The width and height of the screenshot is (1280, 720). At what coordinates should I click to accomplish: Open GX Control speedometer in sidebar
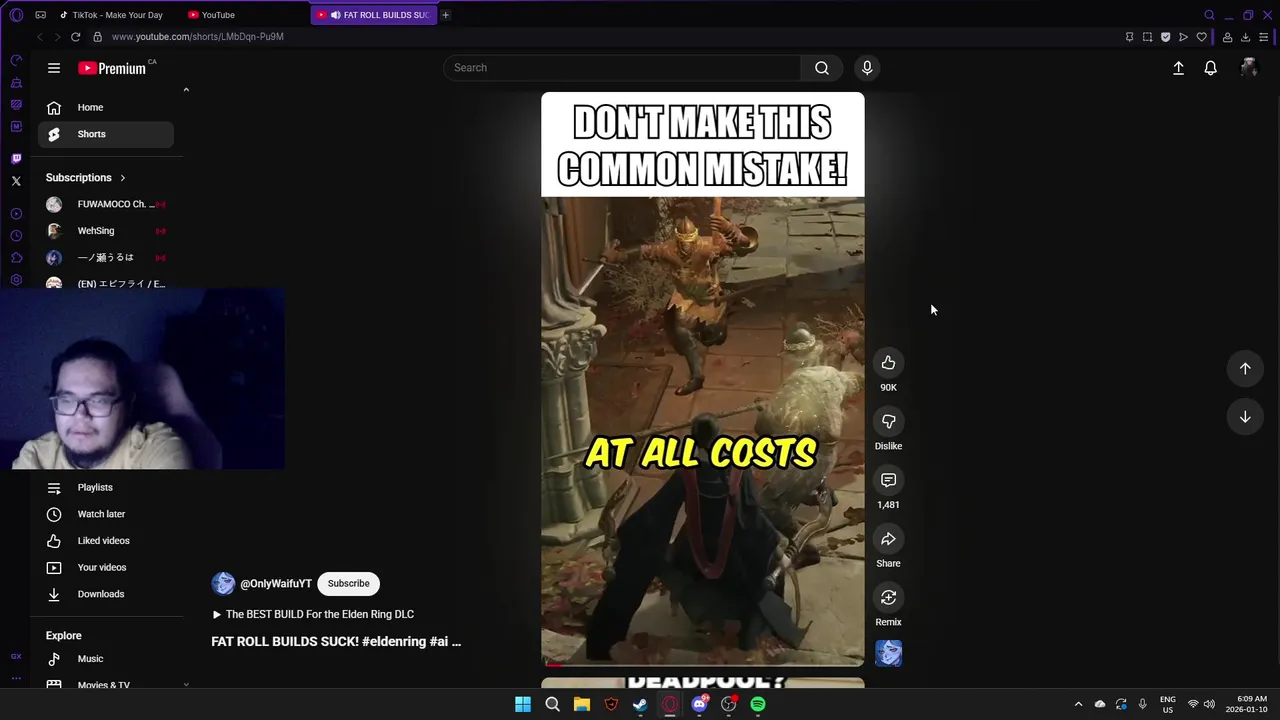(x=16, y=60)
